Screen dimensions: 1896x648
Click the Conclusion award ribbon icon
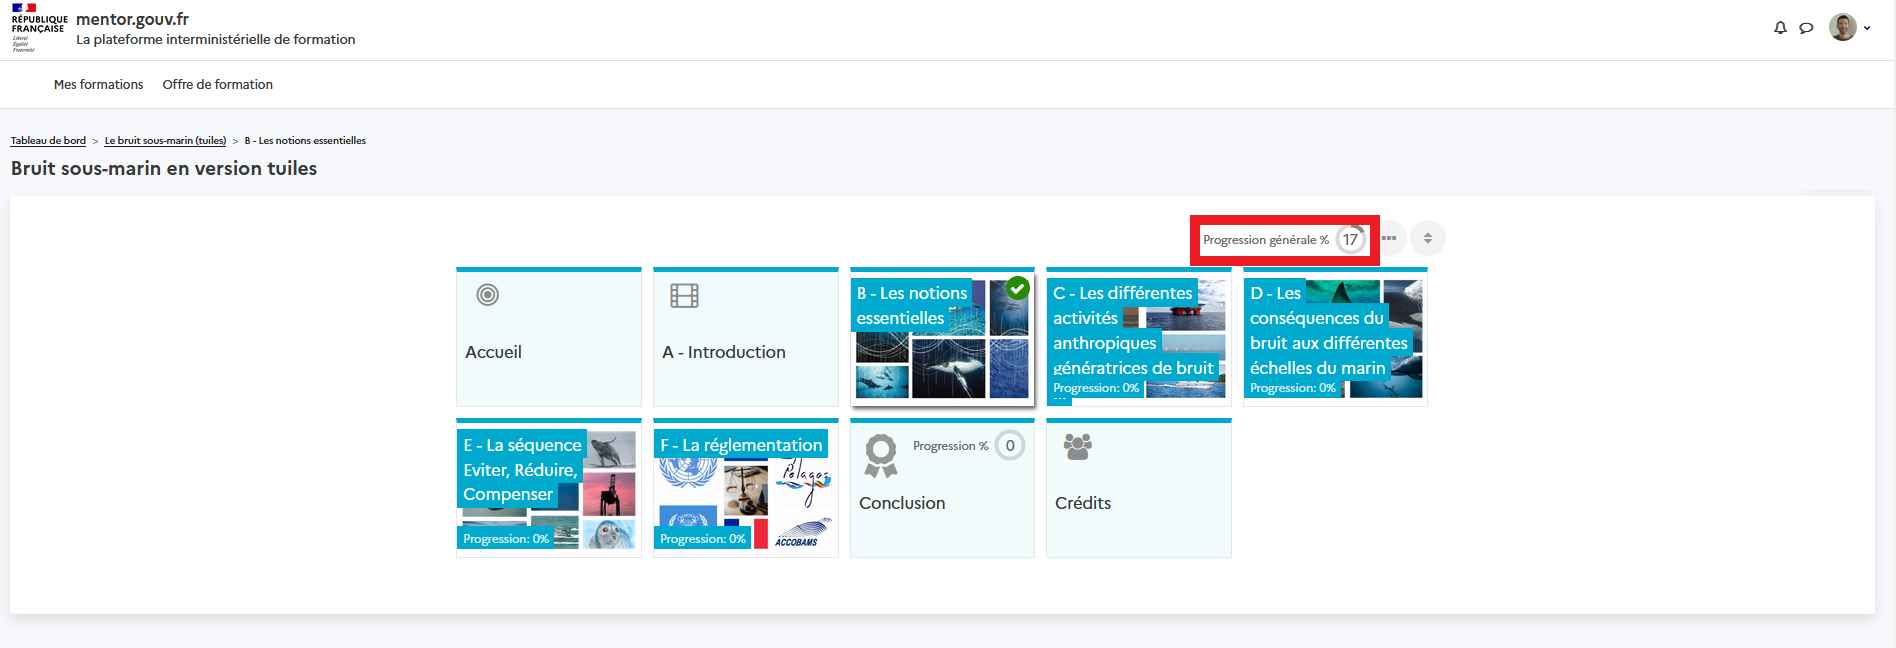click(880, 455)
